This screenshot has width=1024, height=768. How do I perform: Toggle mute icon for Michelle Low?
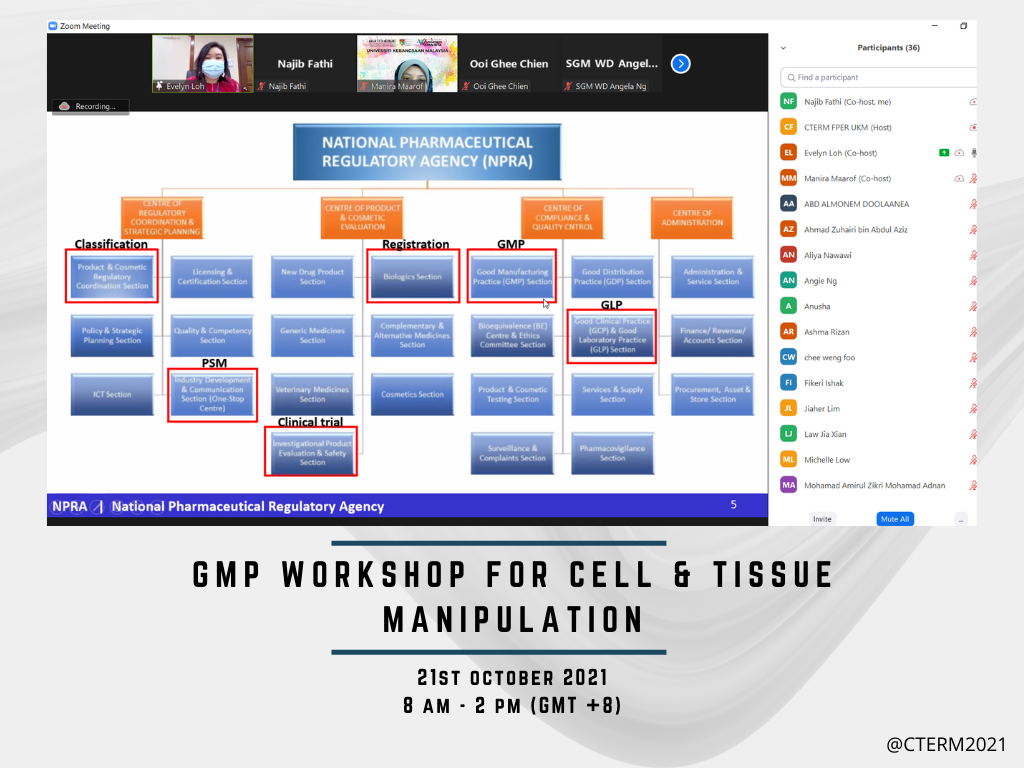[973, 460]
